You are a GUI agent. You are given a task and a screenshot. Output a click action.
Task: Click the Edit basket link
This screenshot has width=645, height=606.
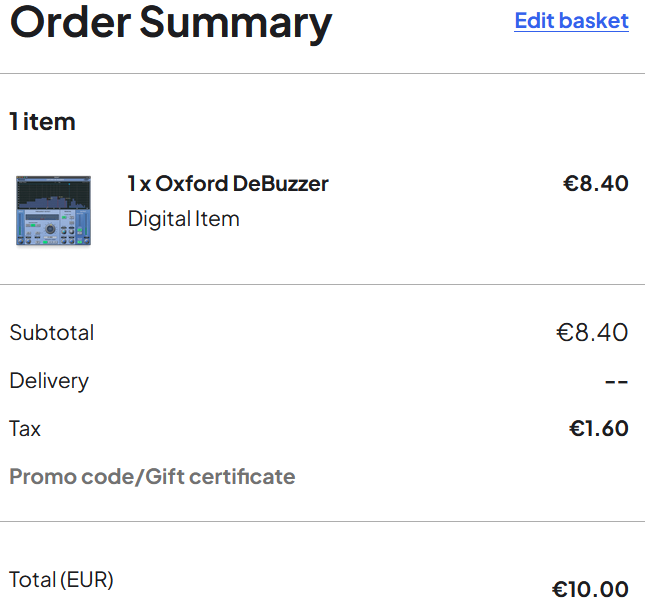(x=571, y=21)
